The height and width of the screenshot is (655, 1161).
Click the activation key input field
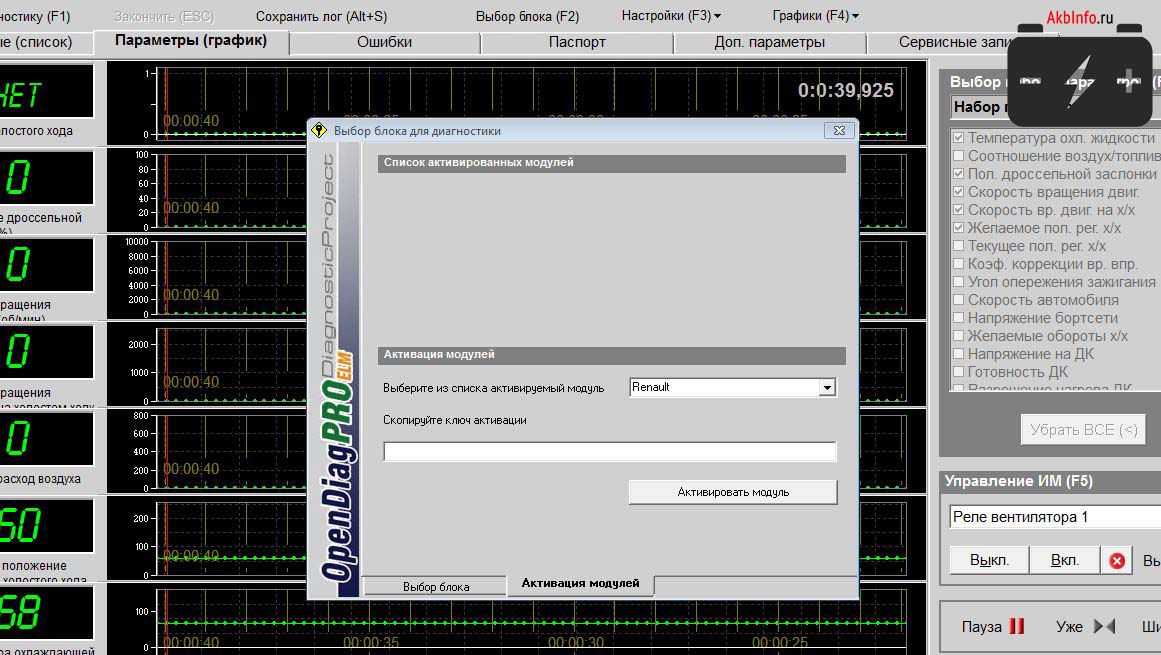[609, 452]
